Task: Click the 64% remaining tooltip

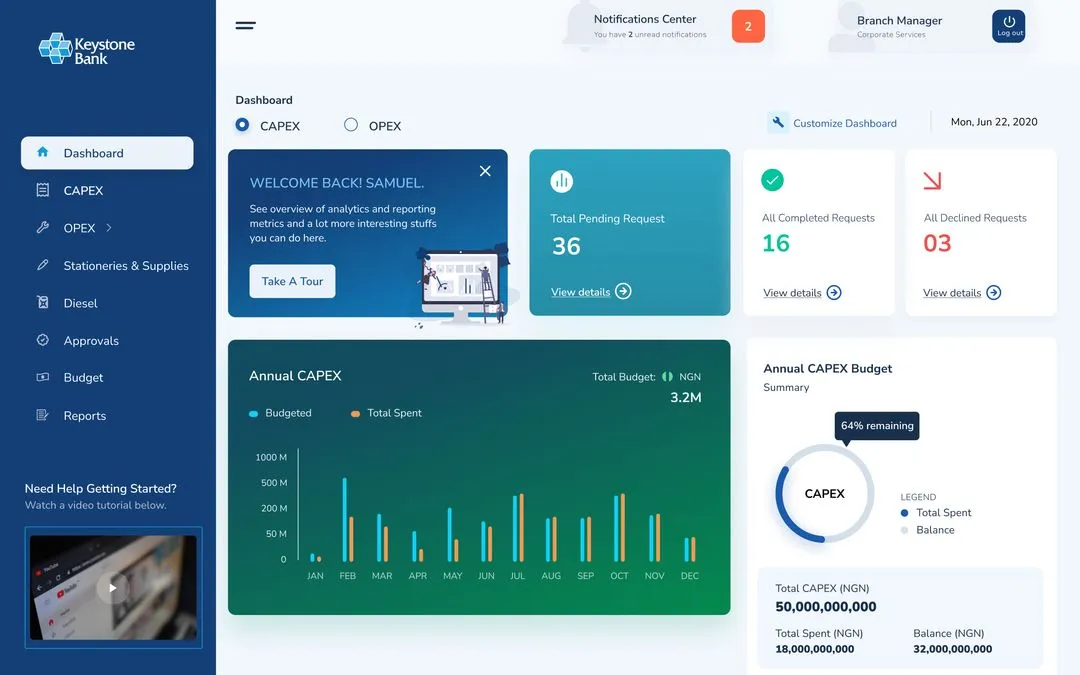Action: [x=877, y=426]
